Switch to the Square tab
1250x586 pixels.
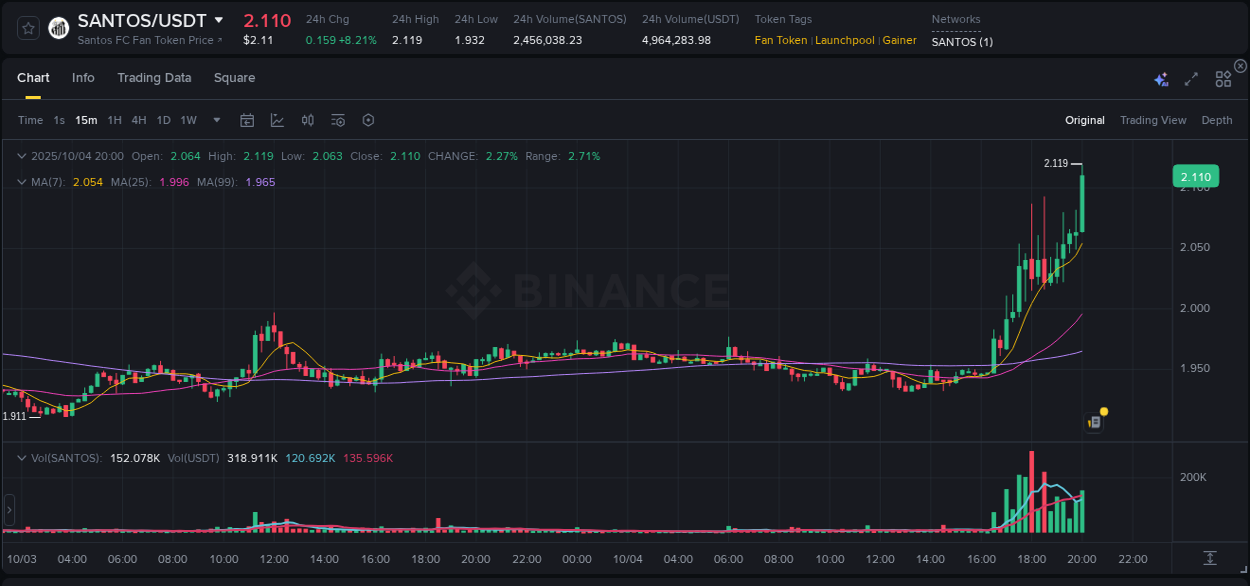point(234,77)
